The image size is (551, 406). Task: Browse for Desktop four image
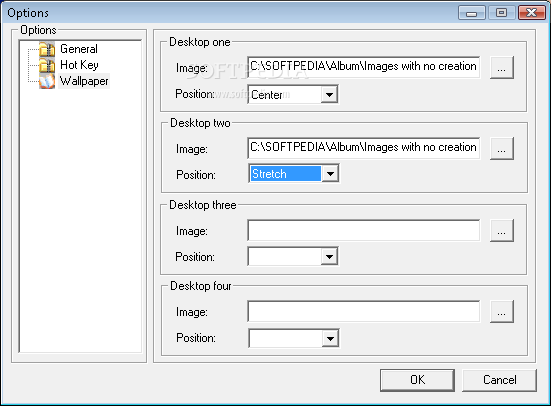tap(501, 311)
